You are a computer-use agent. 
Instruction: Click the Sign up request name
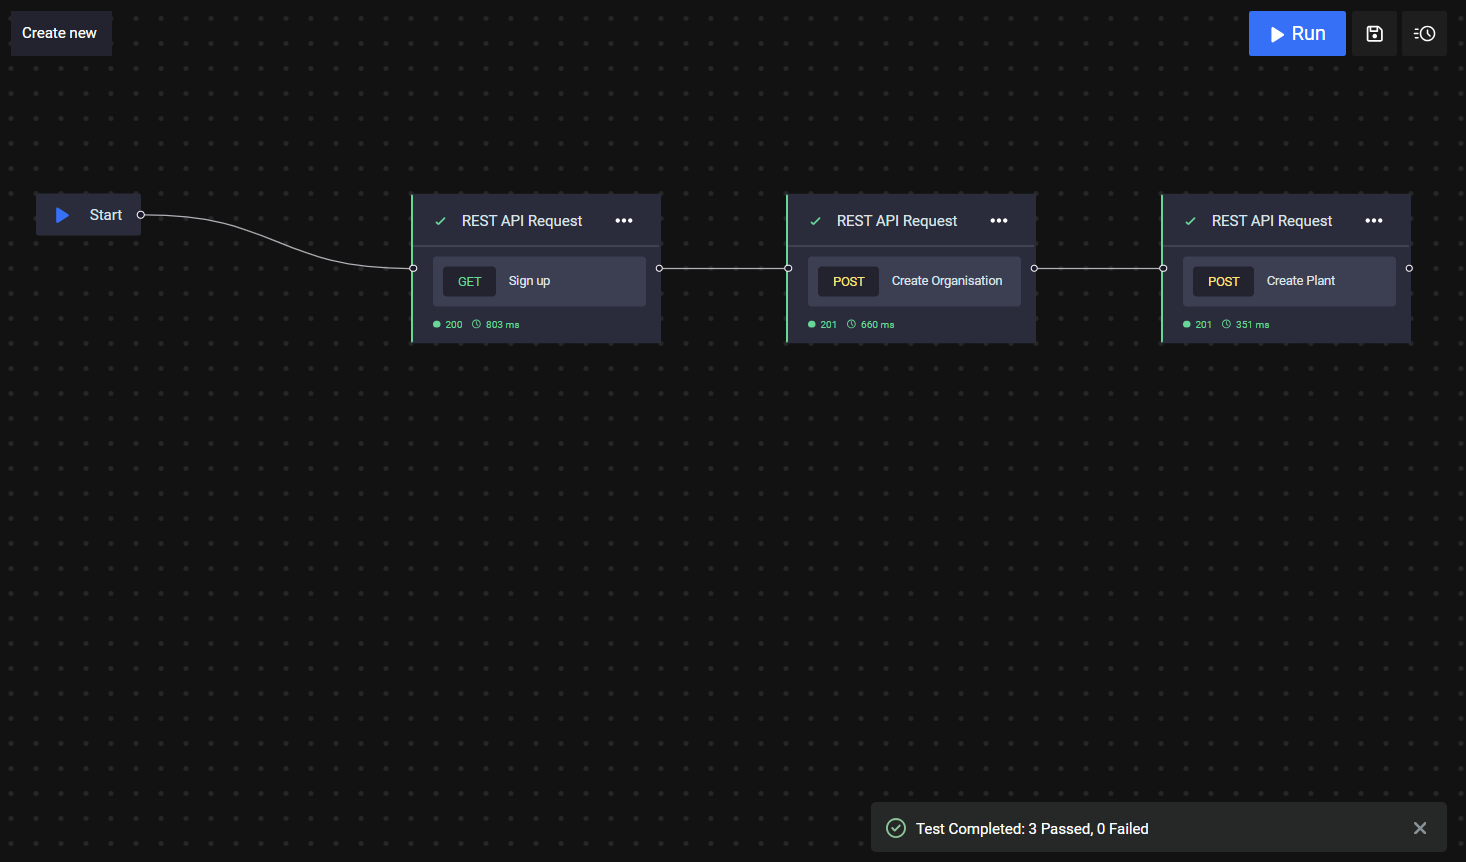pyautogui.click(x=529, y=281)
